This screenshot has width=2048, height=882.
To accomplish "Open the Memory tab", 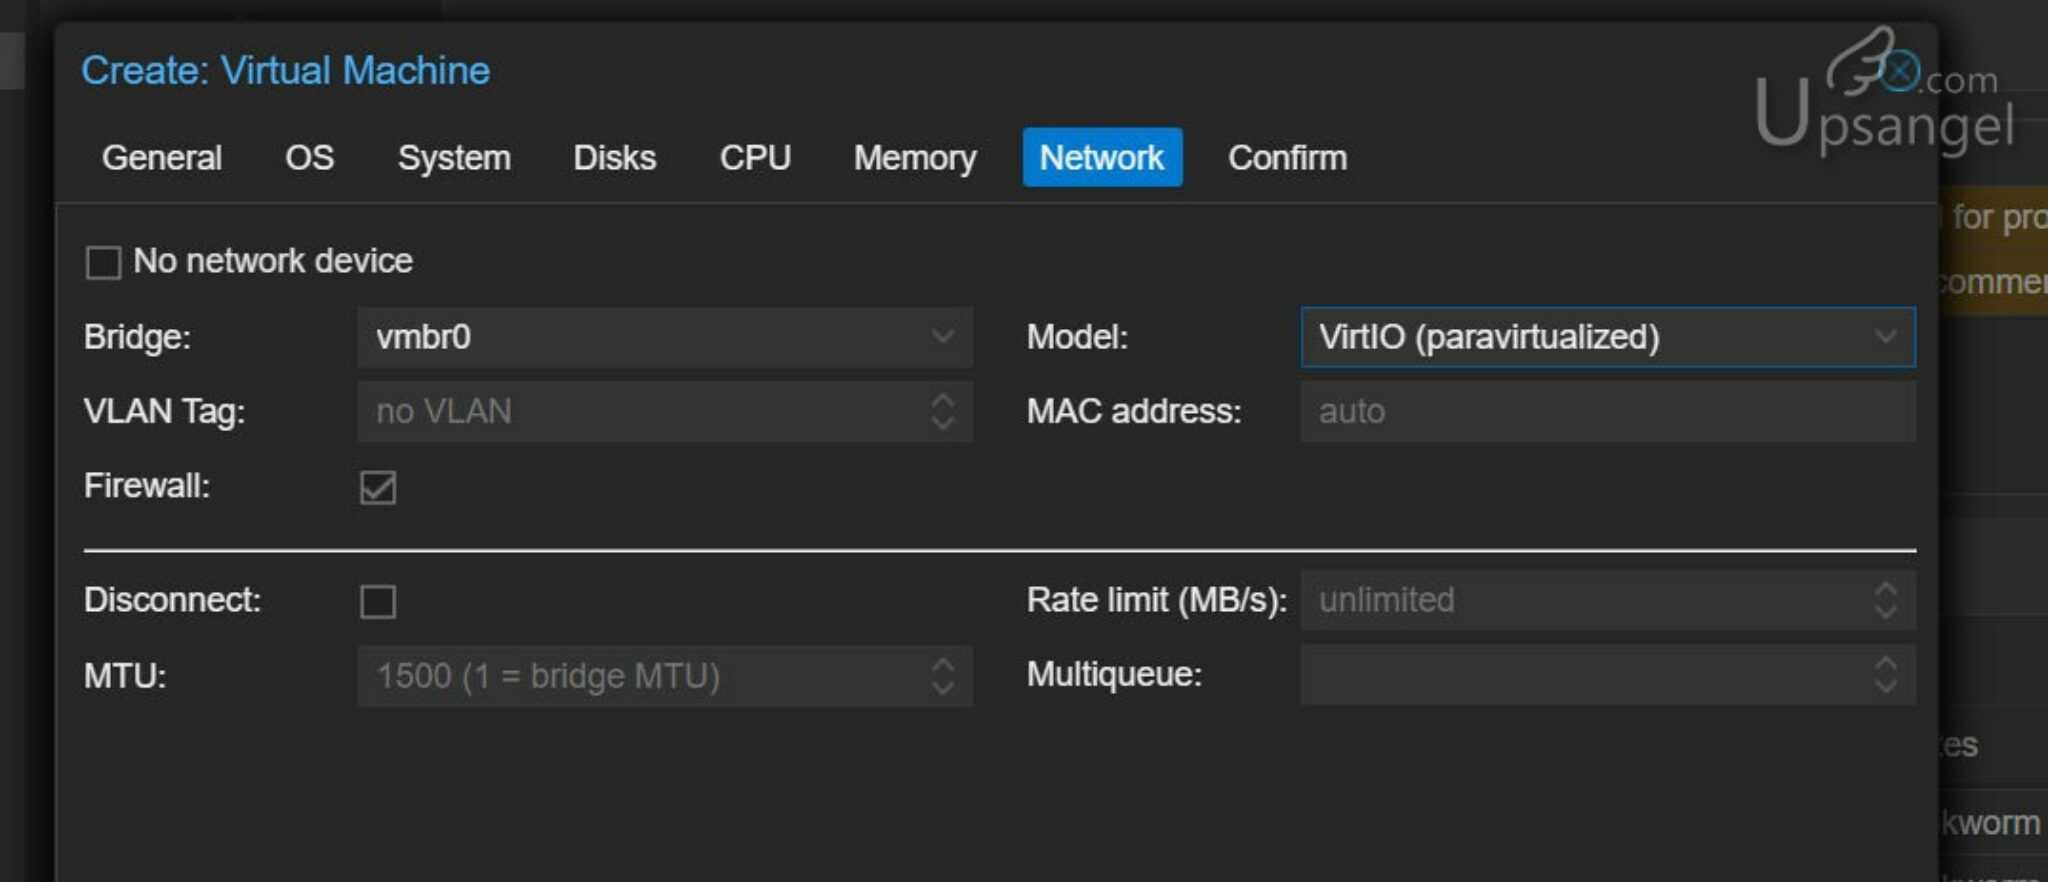I will [x=914, y=158].
